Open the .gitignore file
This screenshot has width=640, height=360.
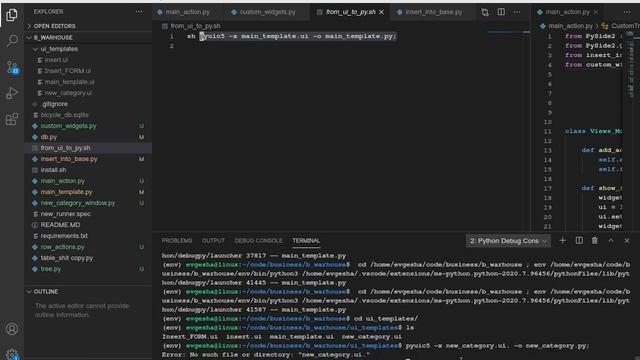tap(88, 104)
